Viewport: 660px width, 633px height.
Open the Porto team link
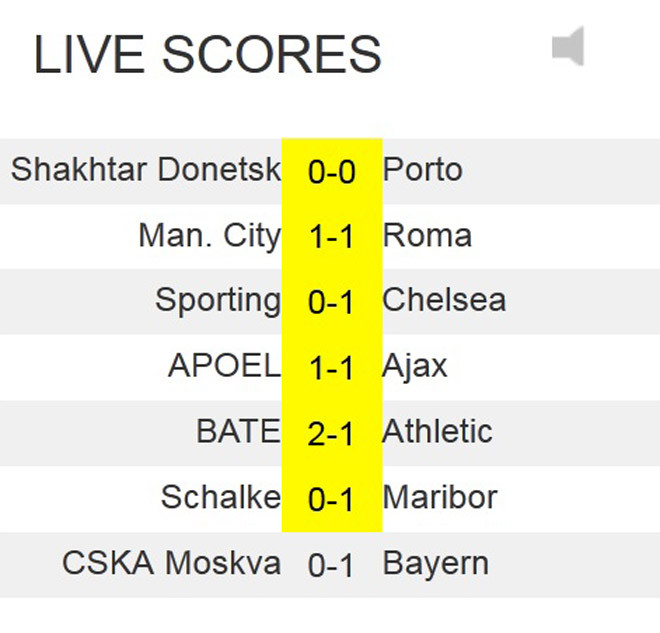click(x=422, y=170)
